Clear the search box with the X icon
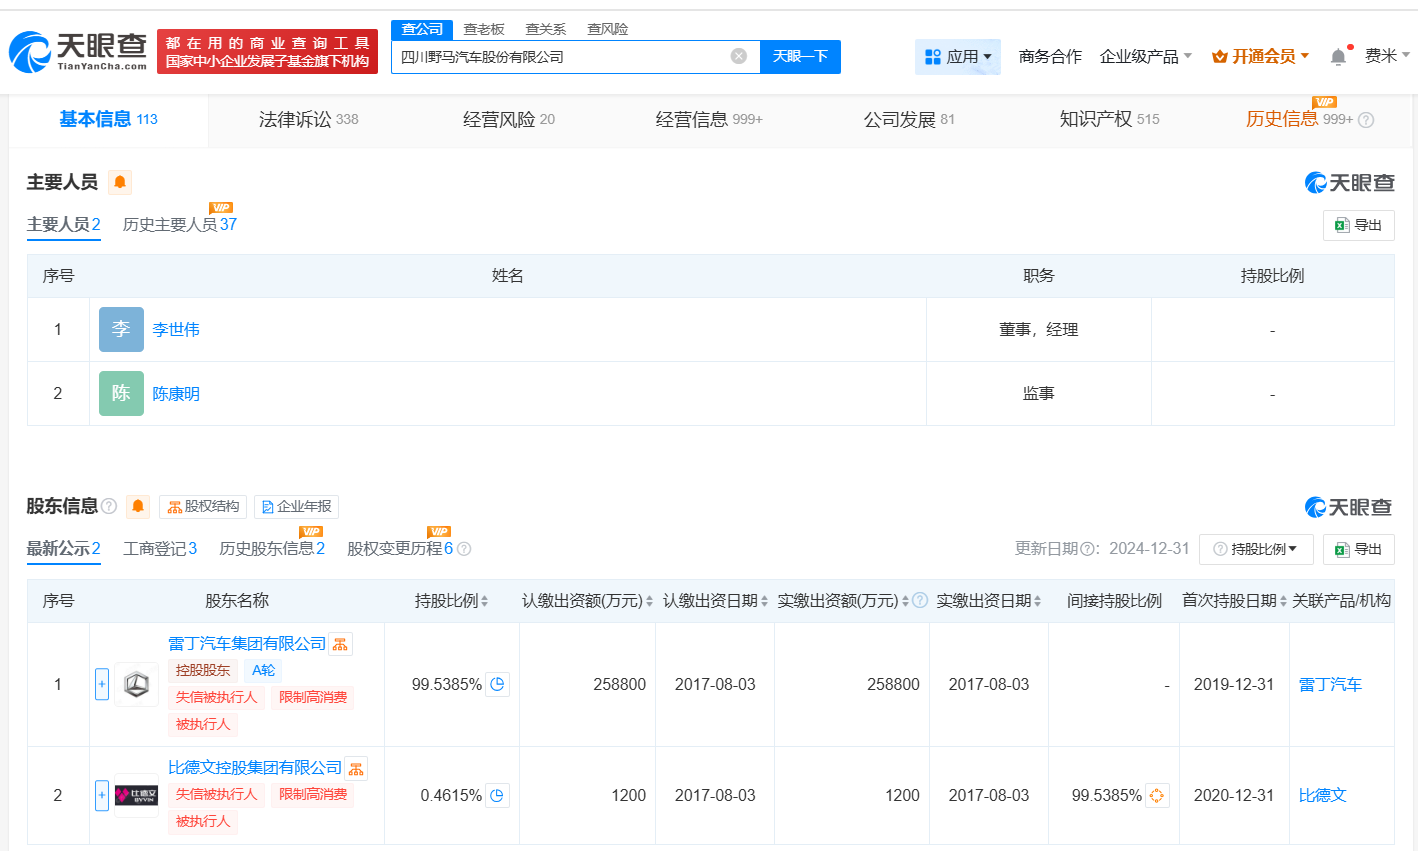The height and width of the screenshot is (851, 1418). [739, 56]
